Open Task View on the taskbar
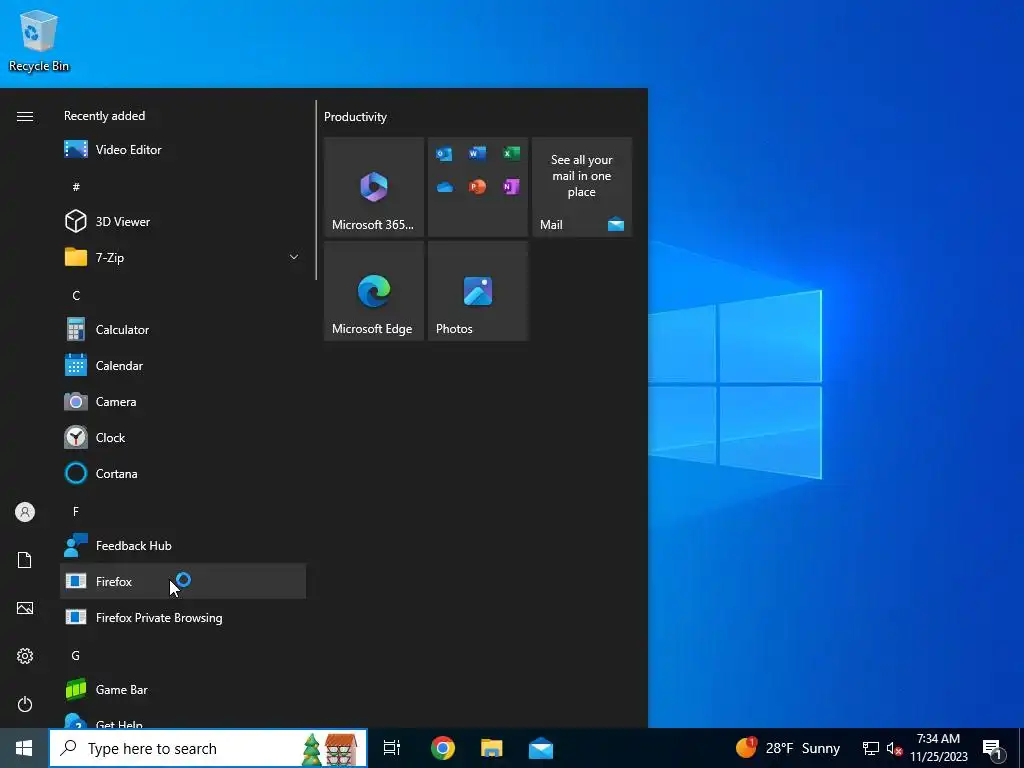Screen dimensions: 1024x768 click(x=392, y=748)
